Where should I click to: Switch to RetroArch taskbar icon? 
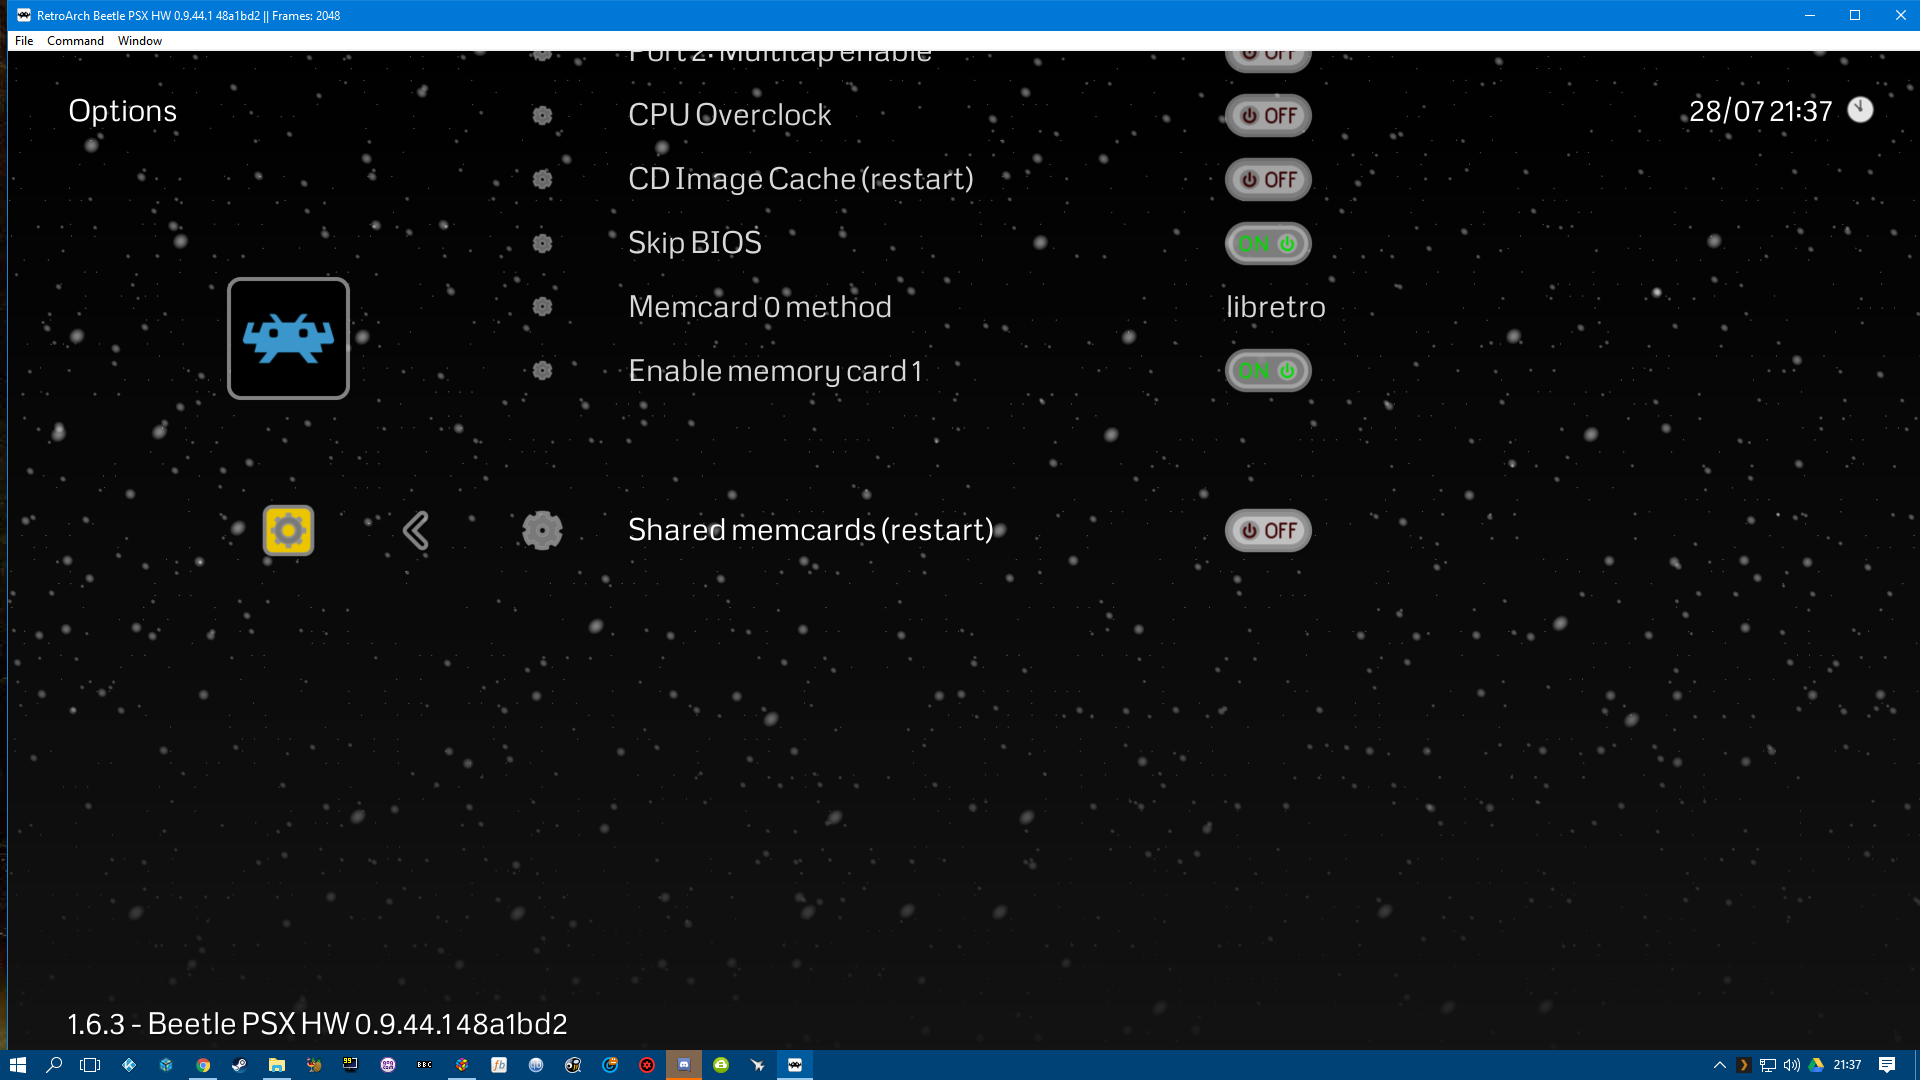tap(795, 1065)
